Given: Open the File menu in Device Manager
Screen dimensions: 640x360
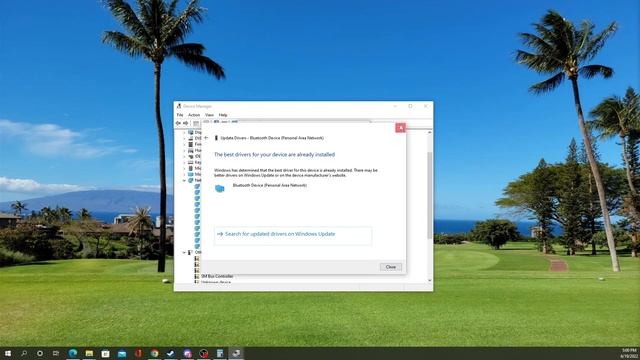Looking at the screenshot, I should (x=180, y=115).
